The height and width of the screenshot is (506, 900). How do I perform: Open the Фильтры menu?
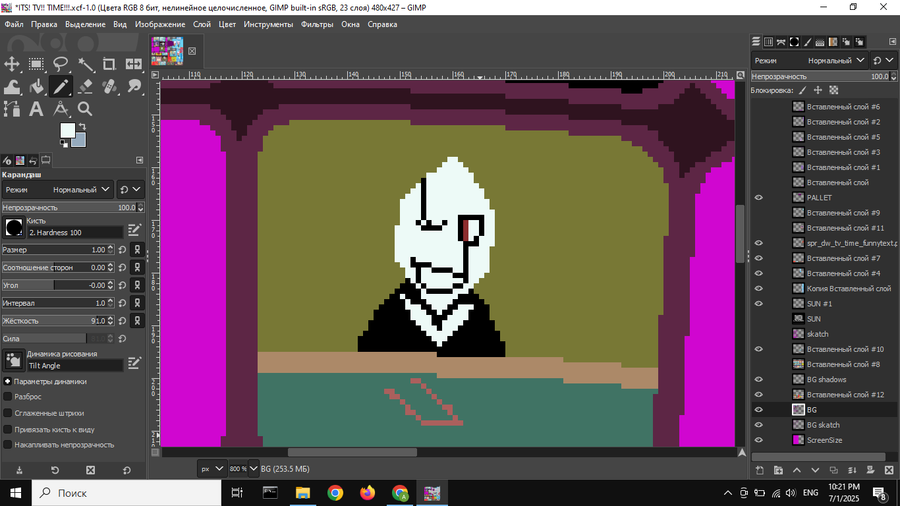pyautogui.click(x=317, y=24)
